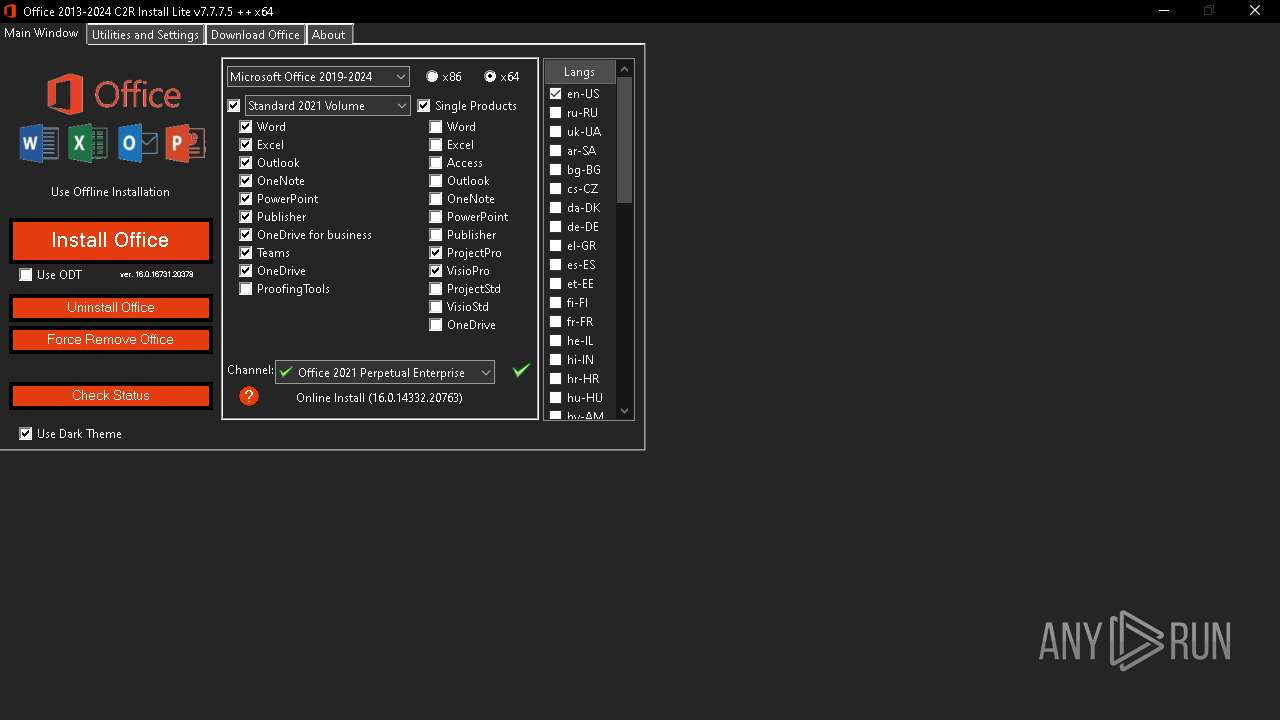Select the x86 architecture option
The height and width of the screenshot is (720, 1280).
click(x=432, y=77)
